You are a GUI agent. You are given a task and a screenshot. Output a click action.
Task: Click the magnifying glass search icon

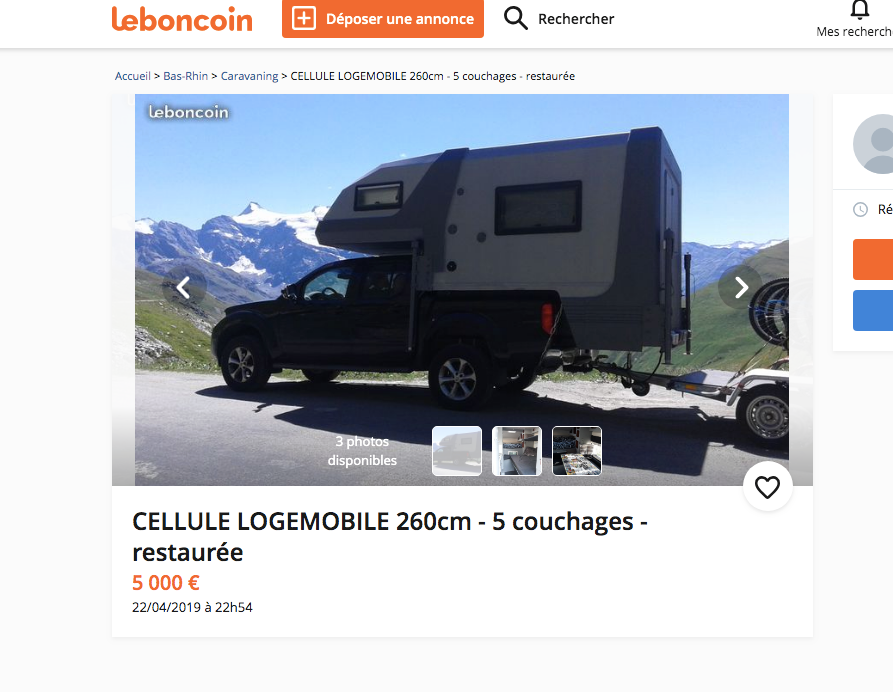[515, 18]
